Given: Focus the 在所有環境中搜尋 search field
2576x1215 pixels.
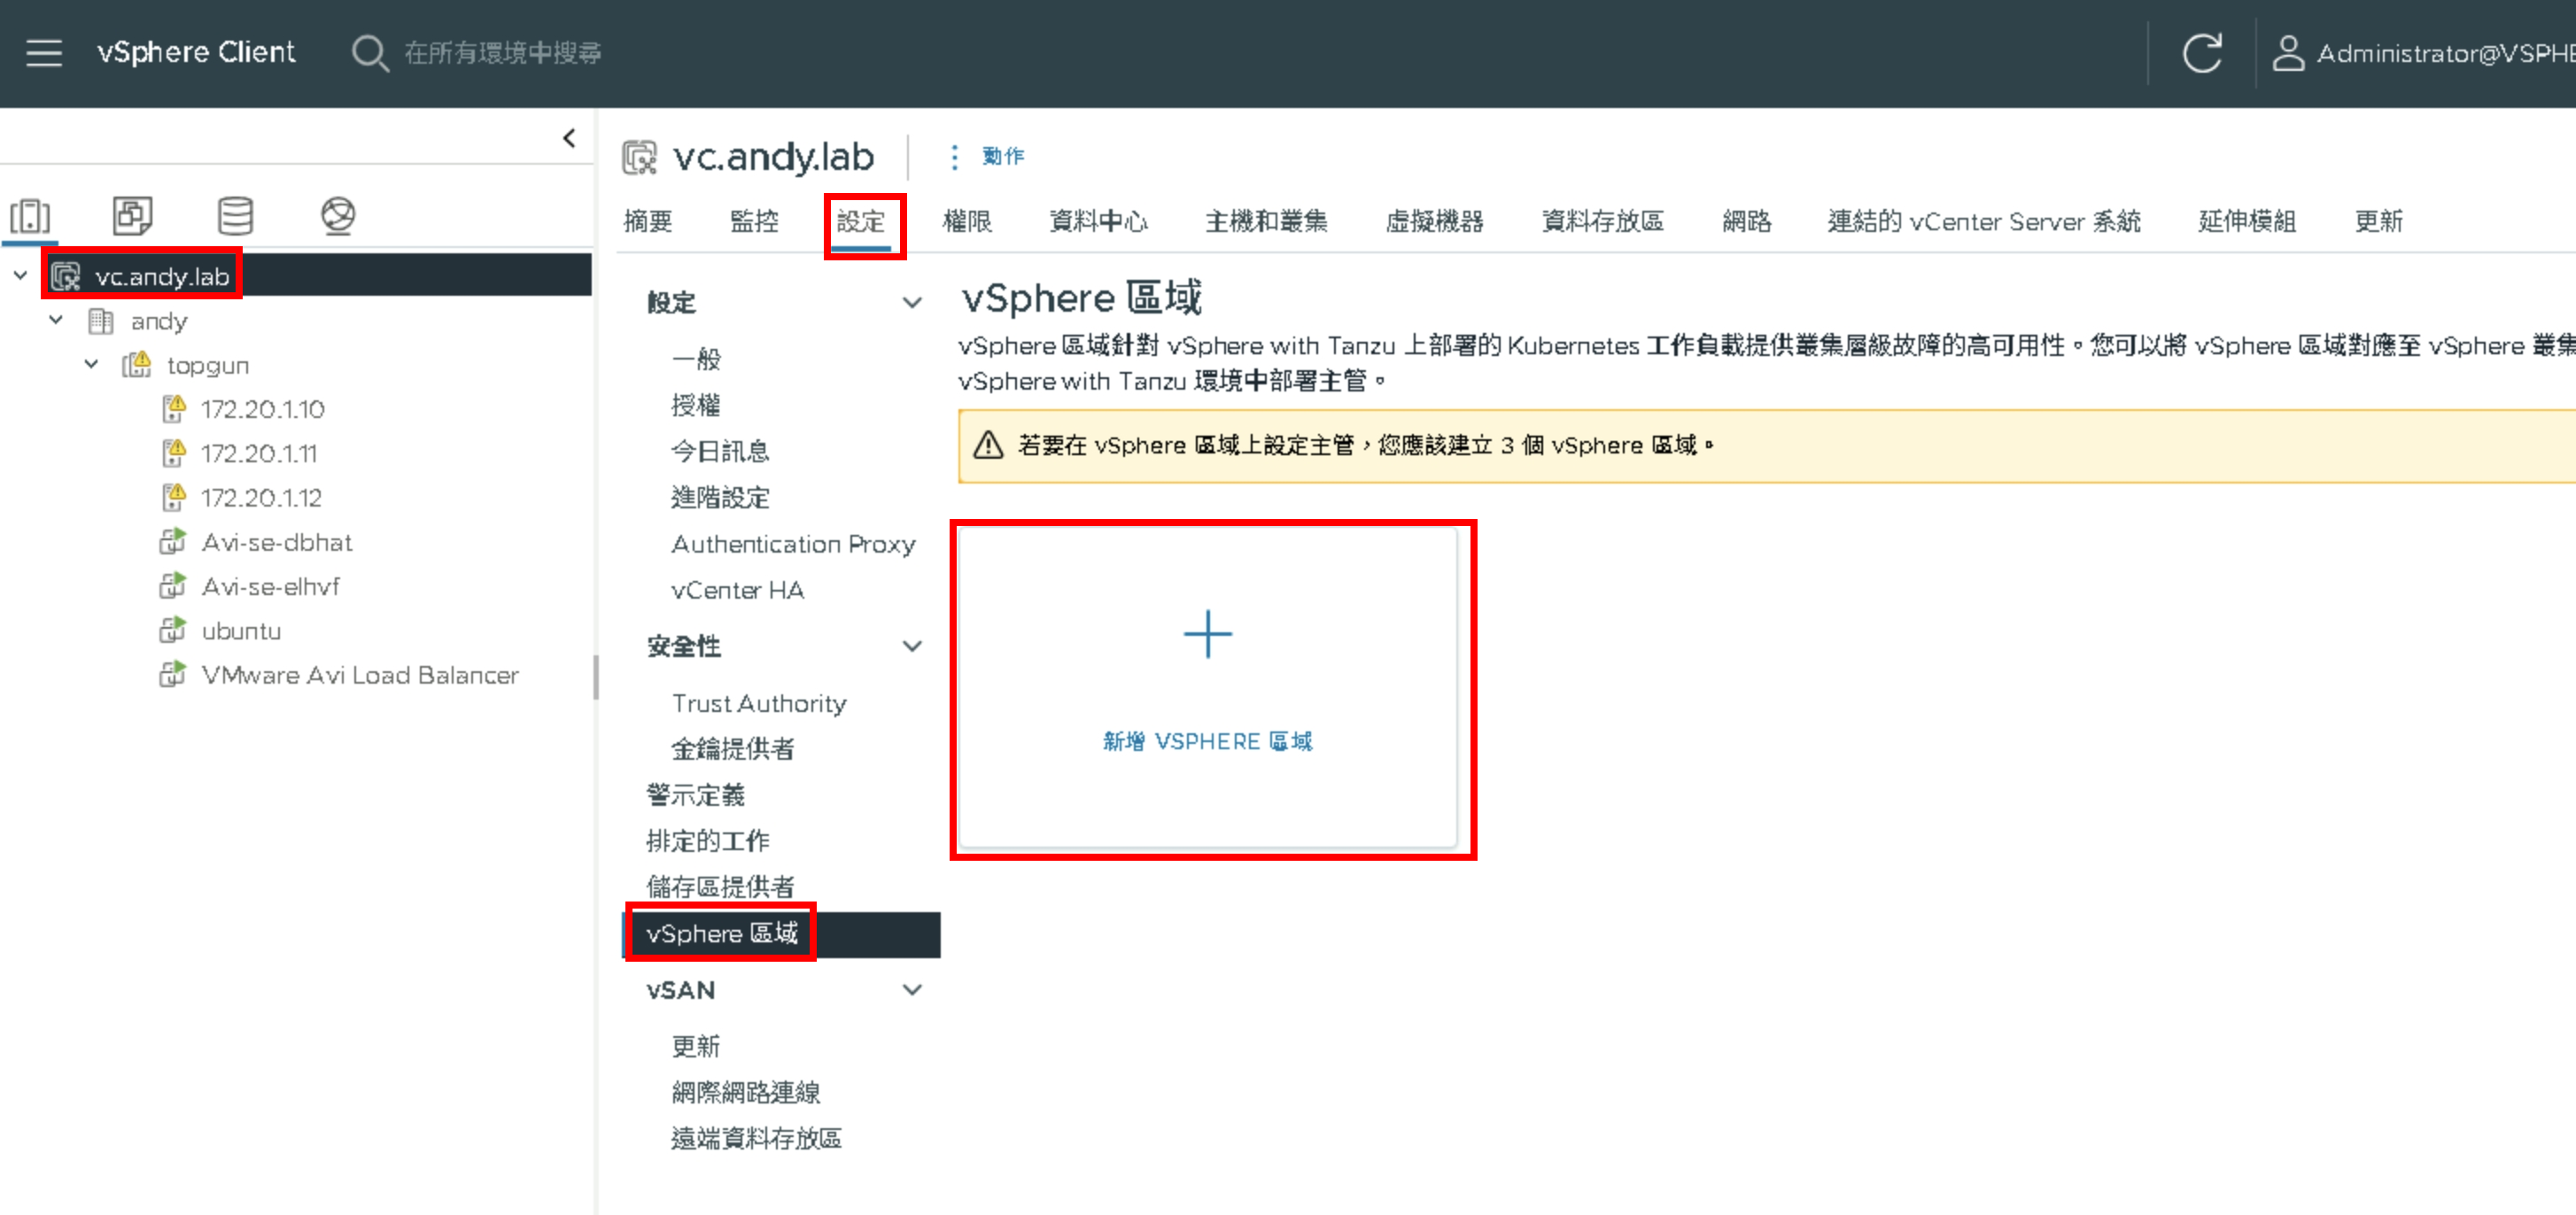Looking at the screenshot, I should (502, 52).
